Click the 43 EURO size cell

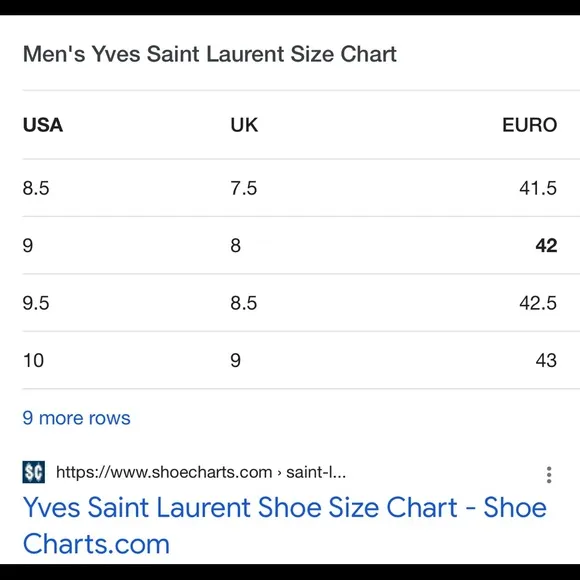coord(546,360)
